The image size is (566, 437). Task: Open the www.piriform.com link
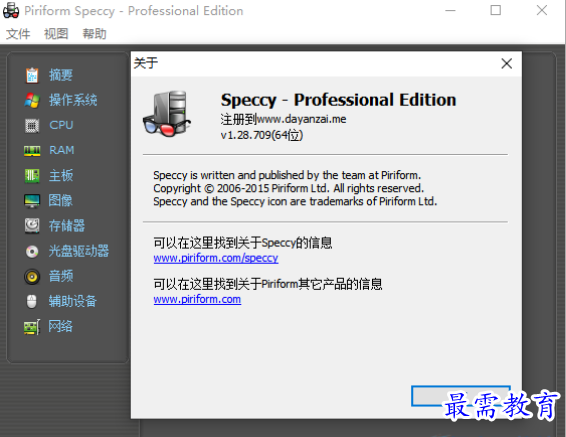197,299
